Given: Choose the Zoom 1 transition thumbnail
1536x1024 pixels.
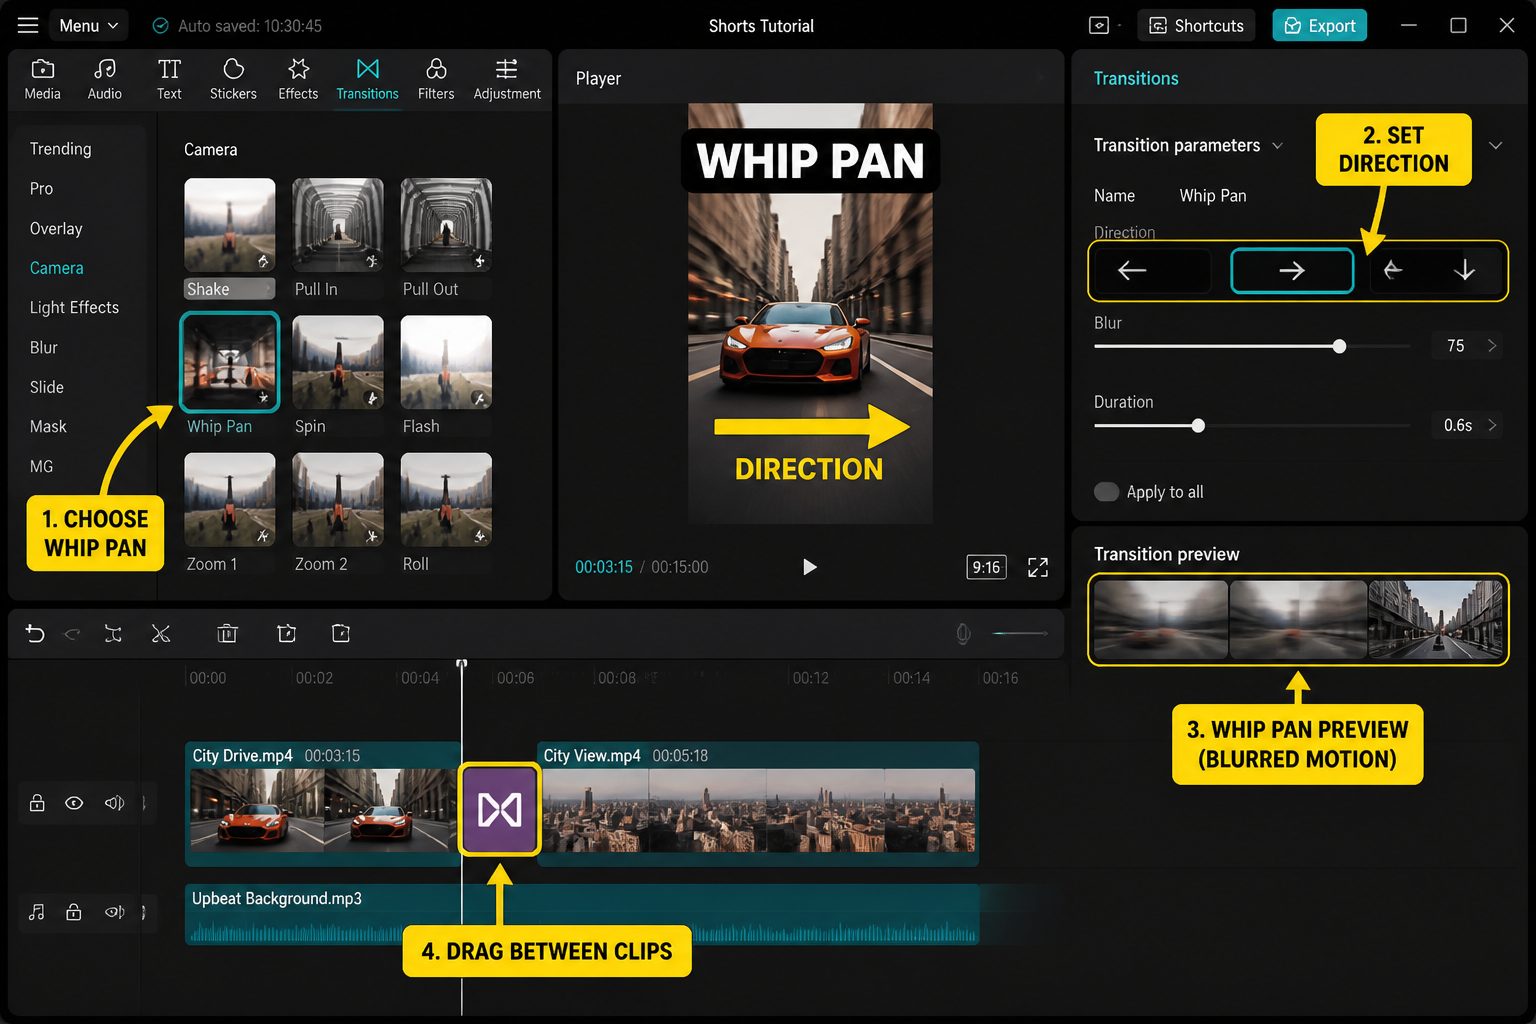Looking at the screenshot, I should pyautogui.click(x=229, y=500).
